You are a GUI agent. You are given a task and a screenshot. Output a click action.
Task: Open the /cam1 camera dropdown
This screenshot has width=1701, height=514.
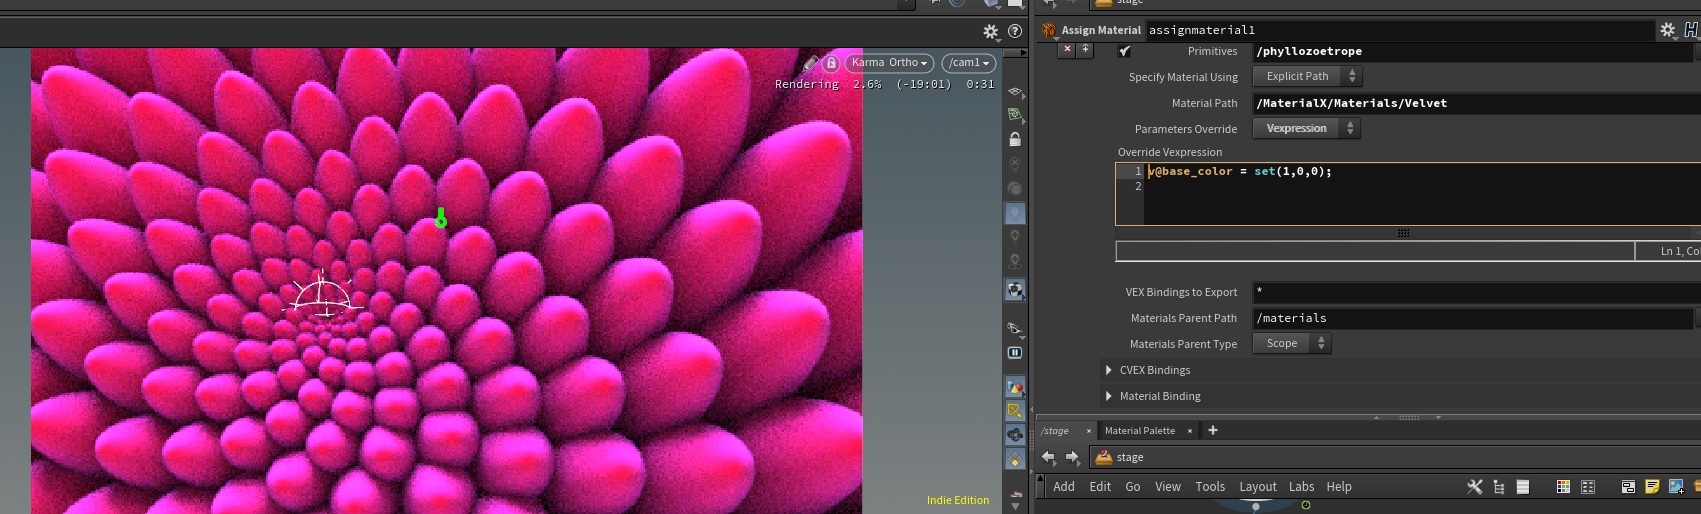coord(968,63)
